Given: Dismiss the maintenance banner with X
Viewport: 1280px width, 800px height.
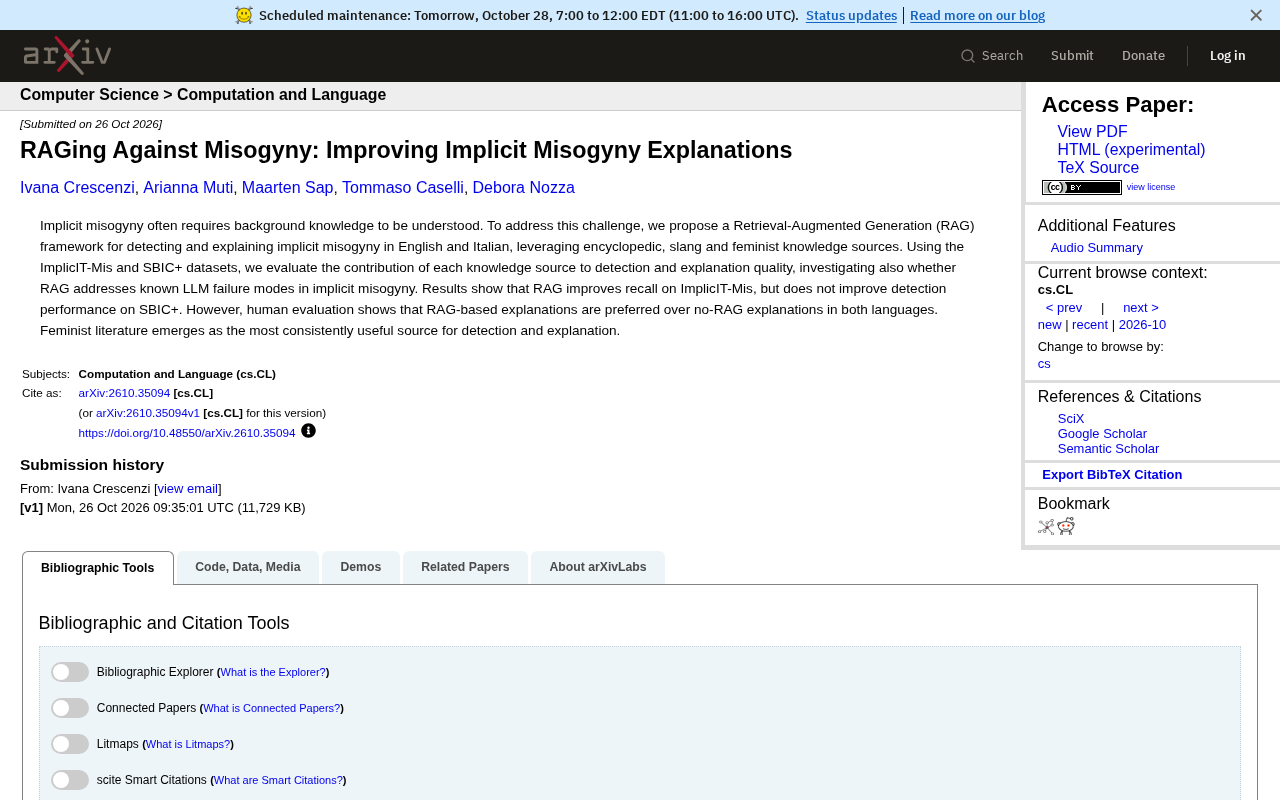Looking at the screenshot, I should click(1256, 15).
